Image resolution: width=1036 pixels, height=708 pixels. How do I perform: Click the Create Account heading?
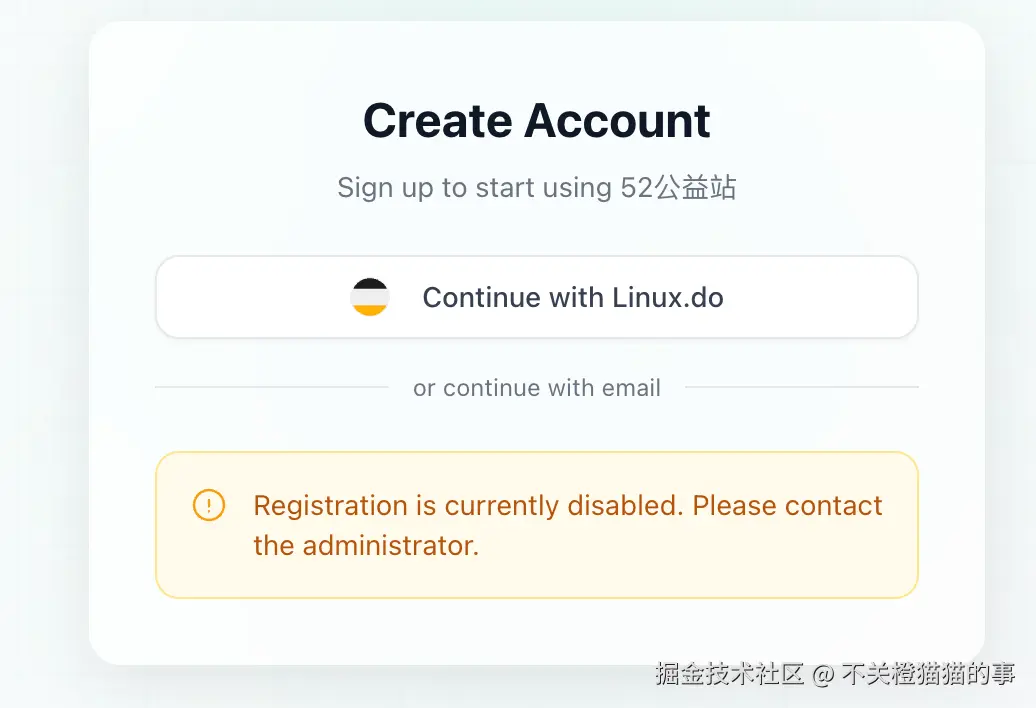coord(536,120)
